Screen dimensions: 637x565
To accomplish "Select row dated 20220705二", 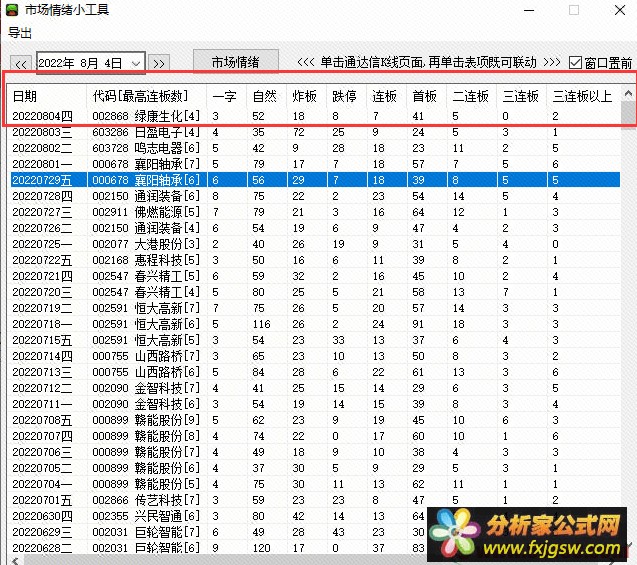I will pyautogui.click(x=313, y=468).
